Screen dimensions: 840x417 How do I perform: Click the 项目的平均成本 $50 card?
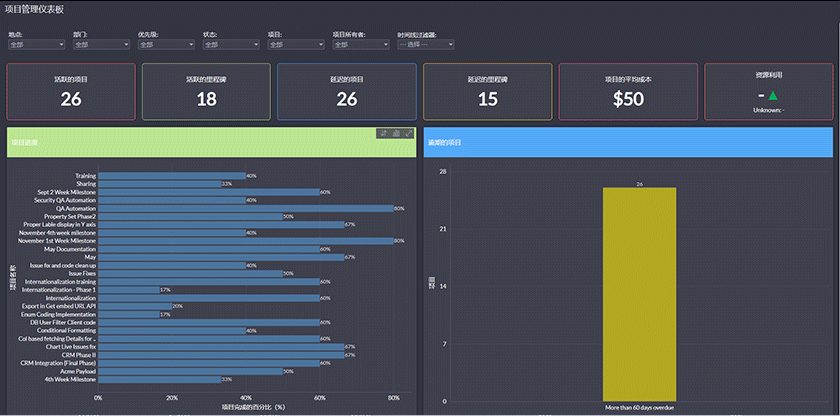tap(628, 90)
